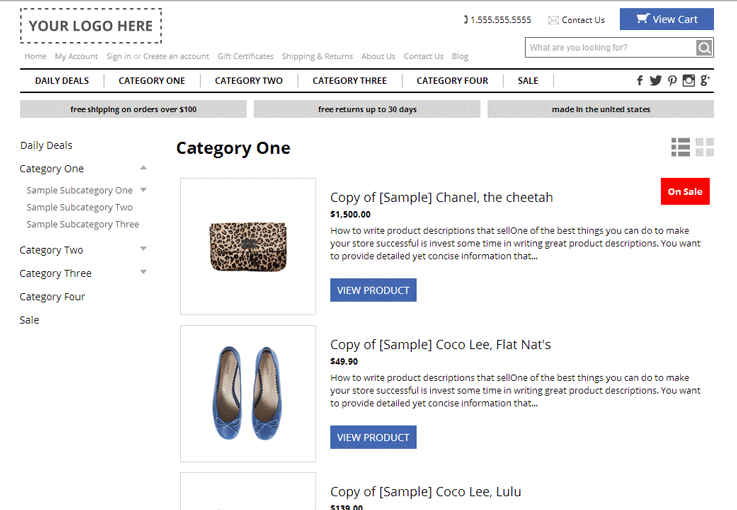Collapse Category One in sidebar
The width and height of the screenshot is (737, 510).
pyautogui.click(x=143, y=168)
